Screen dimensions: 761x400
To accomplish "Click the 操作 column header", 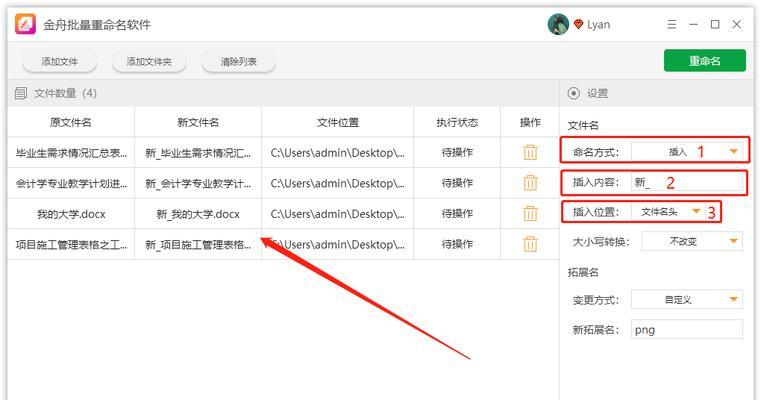I will 530,122.
